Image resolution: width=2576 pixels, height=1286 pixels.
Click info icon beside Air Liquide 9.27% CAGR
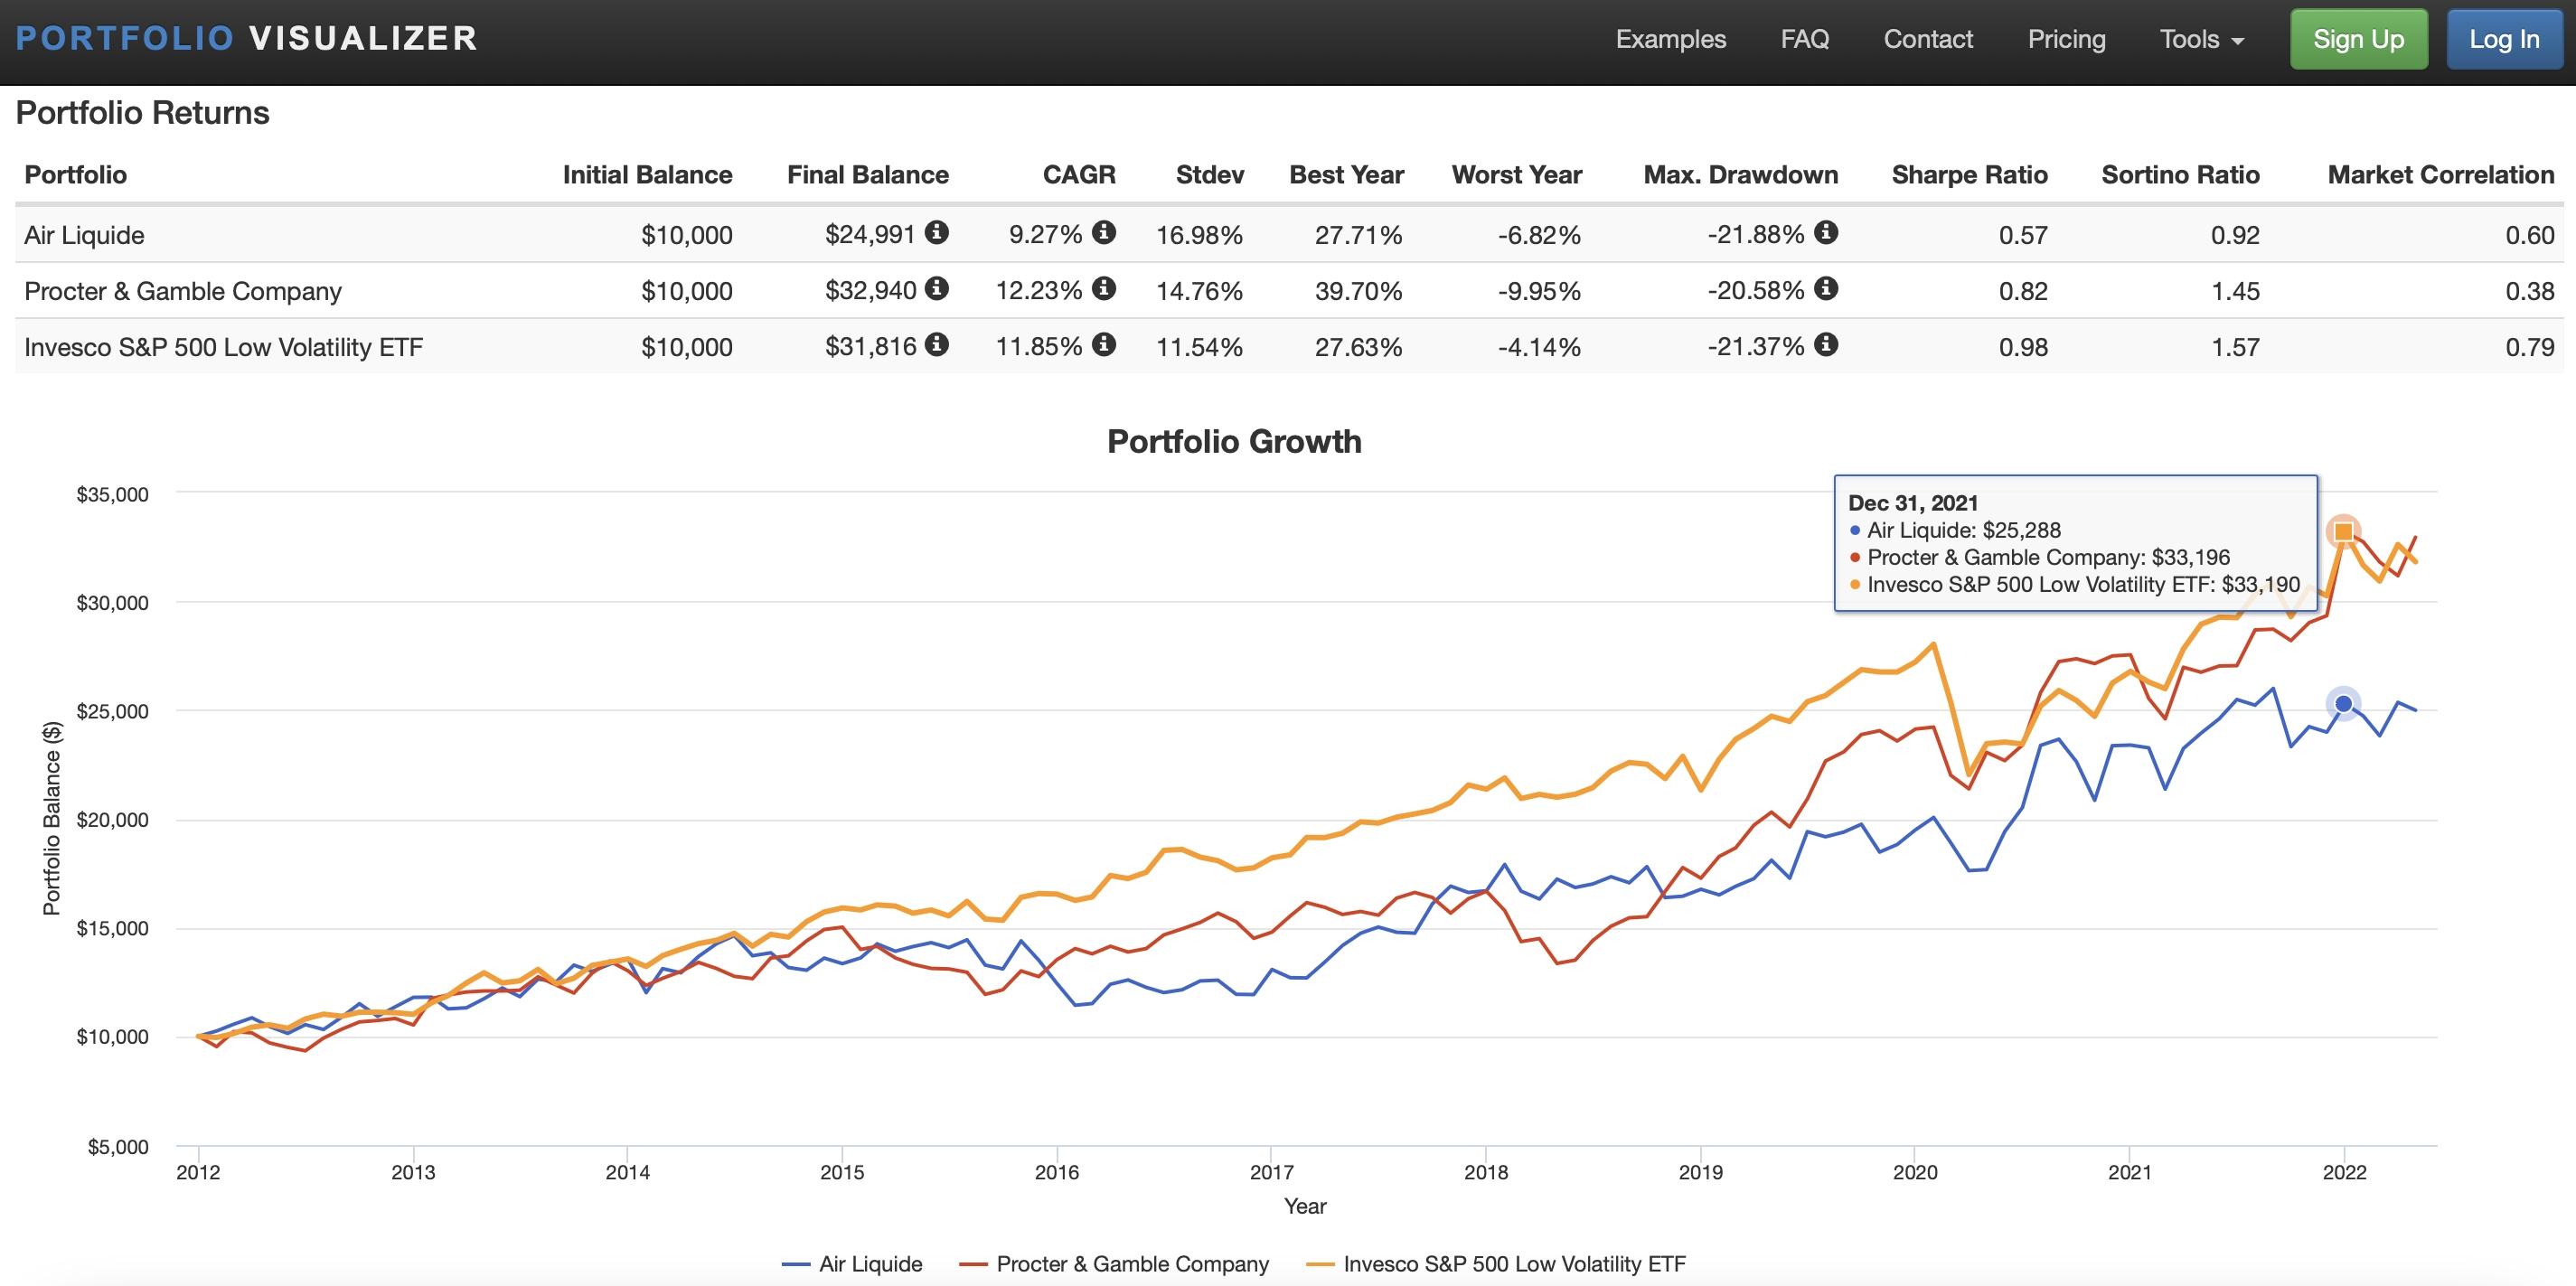(1103, 233)
